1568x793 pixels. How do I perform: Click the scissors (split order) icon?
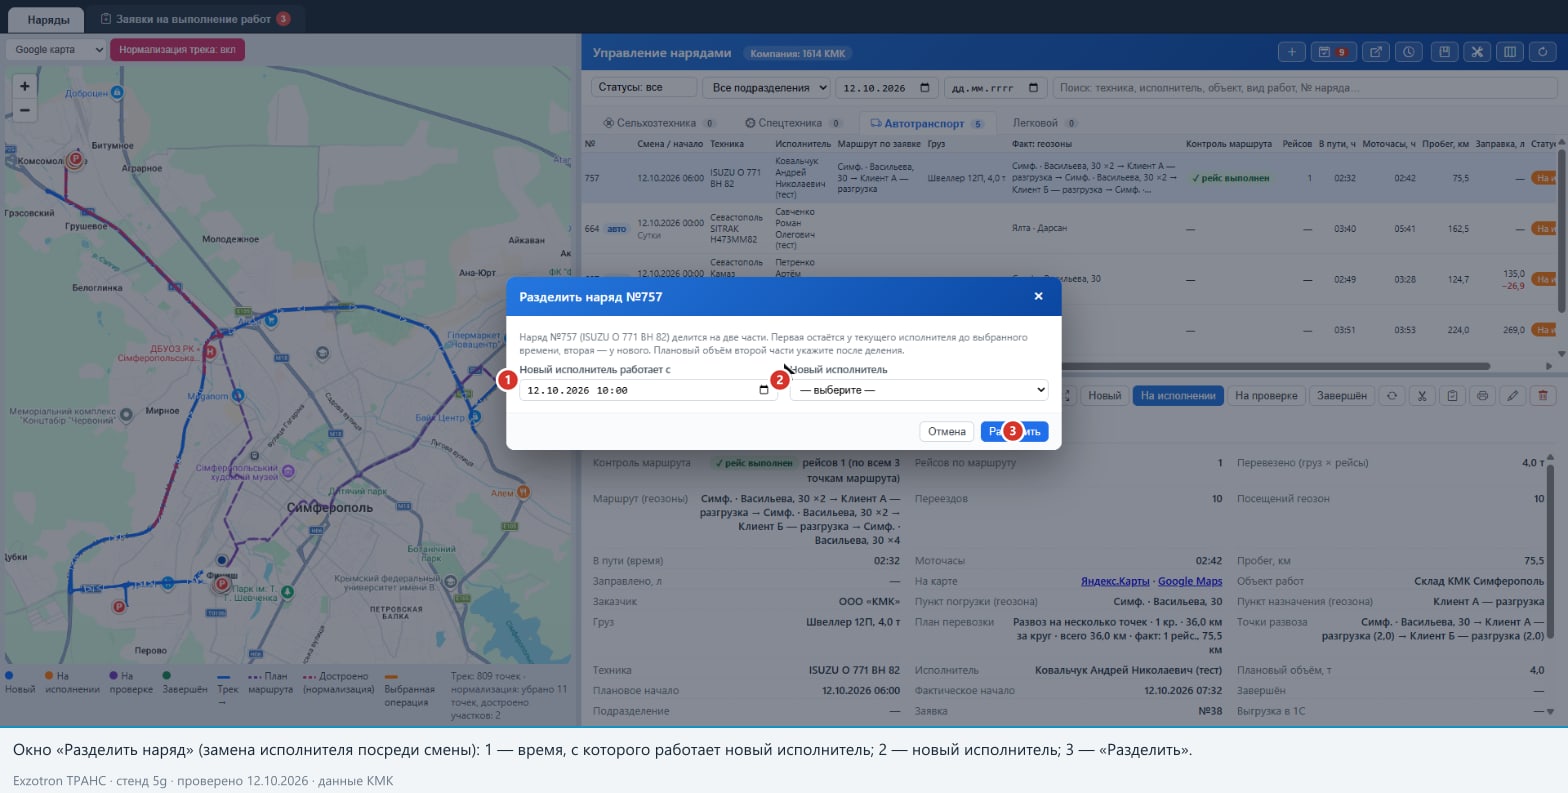(1421, 396)
